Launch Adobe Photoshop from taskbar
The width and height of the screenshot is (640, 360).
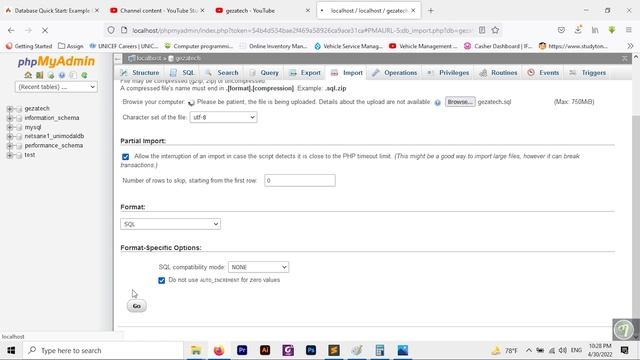point(311,350)
